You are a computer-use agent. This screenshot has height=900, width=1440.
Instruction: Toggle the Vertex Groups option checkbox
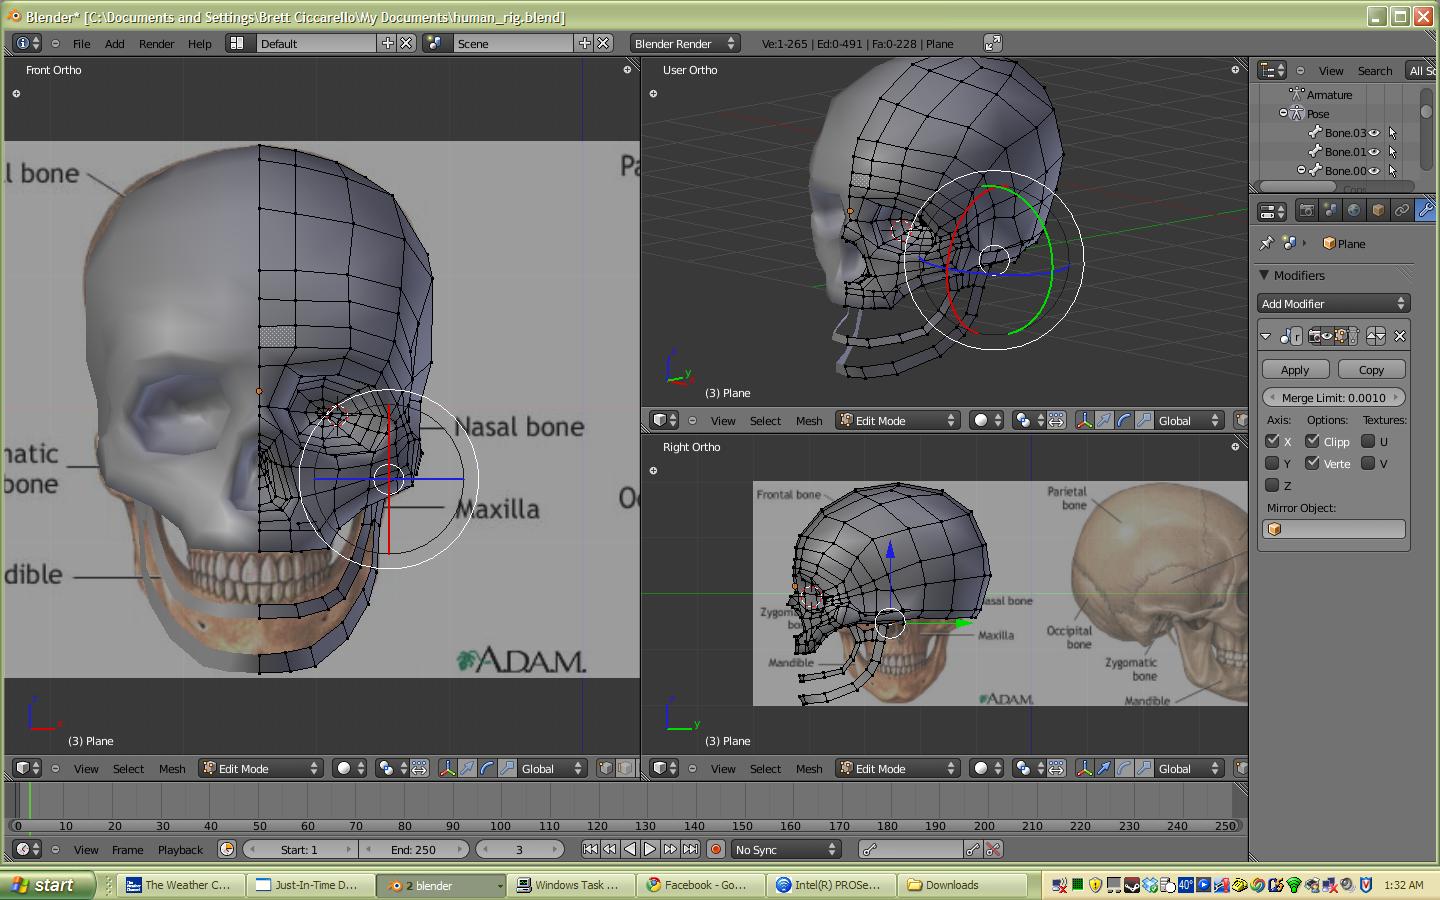pyautogui.click(x=1312, y=463)
